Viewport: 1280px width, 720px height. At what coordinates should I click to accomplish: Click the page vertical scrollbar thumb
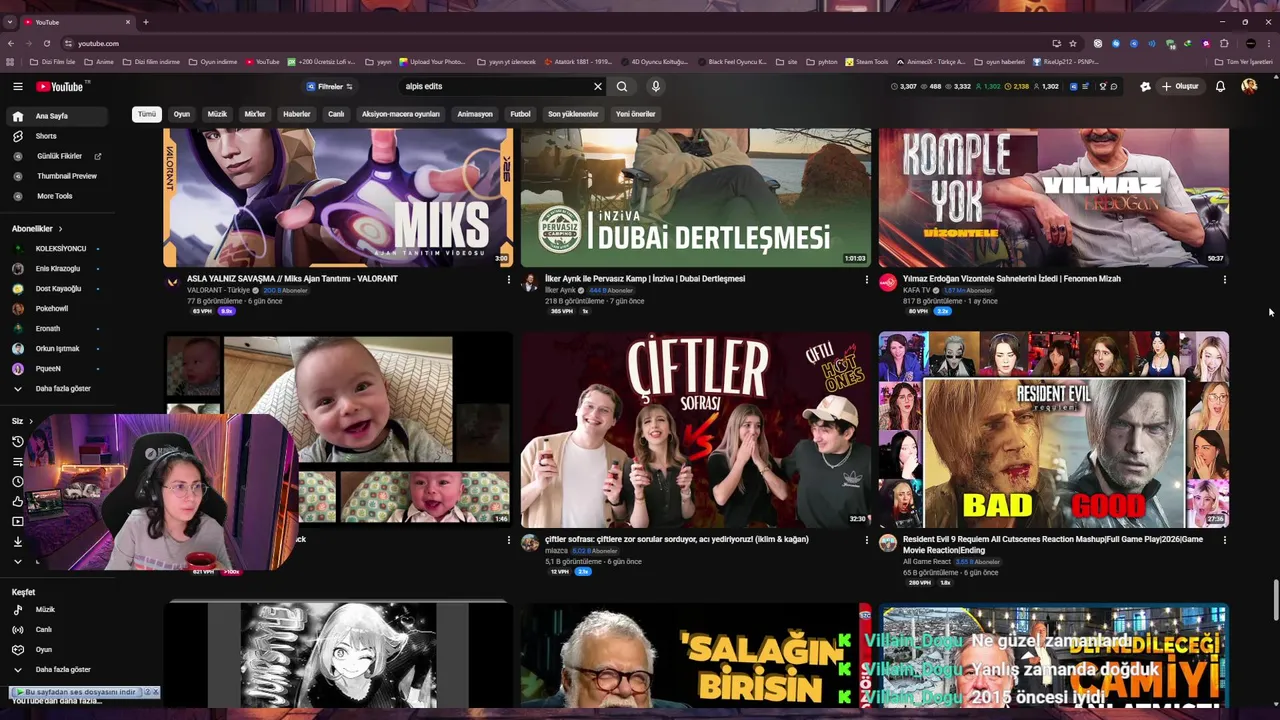[1274, 602]
